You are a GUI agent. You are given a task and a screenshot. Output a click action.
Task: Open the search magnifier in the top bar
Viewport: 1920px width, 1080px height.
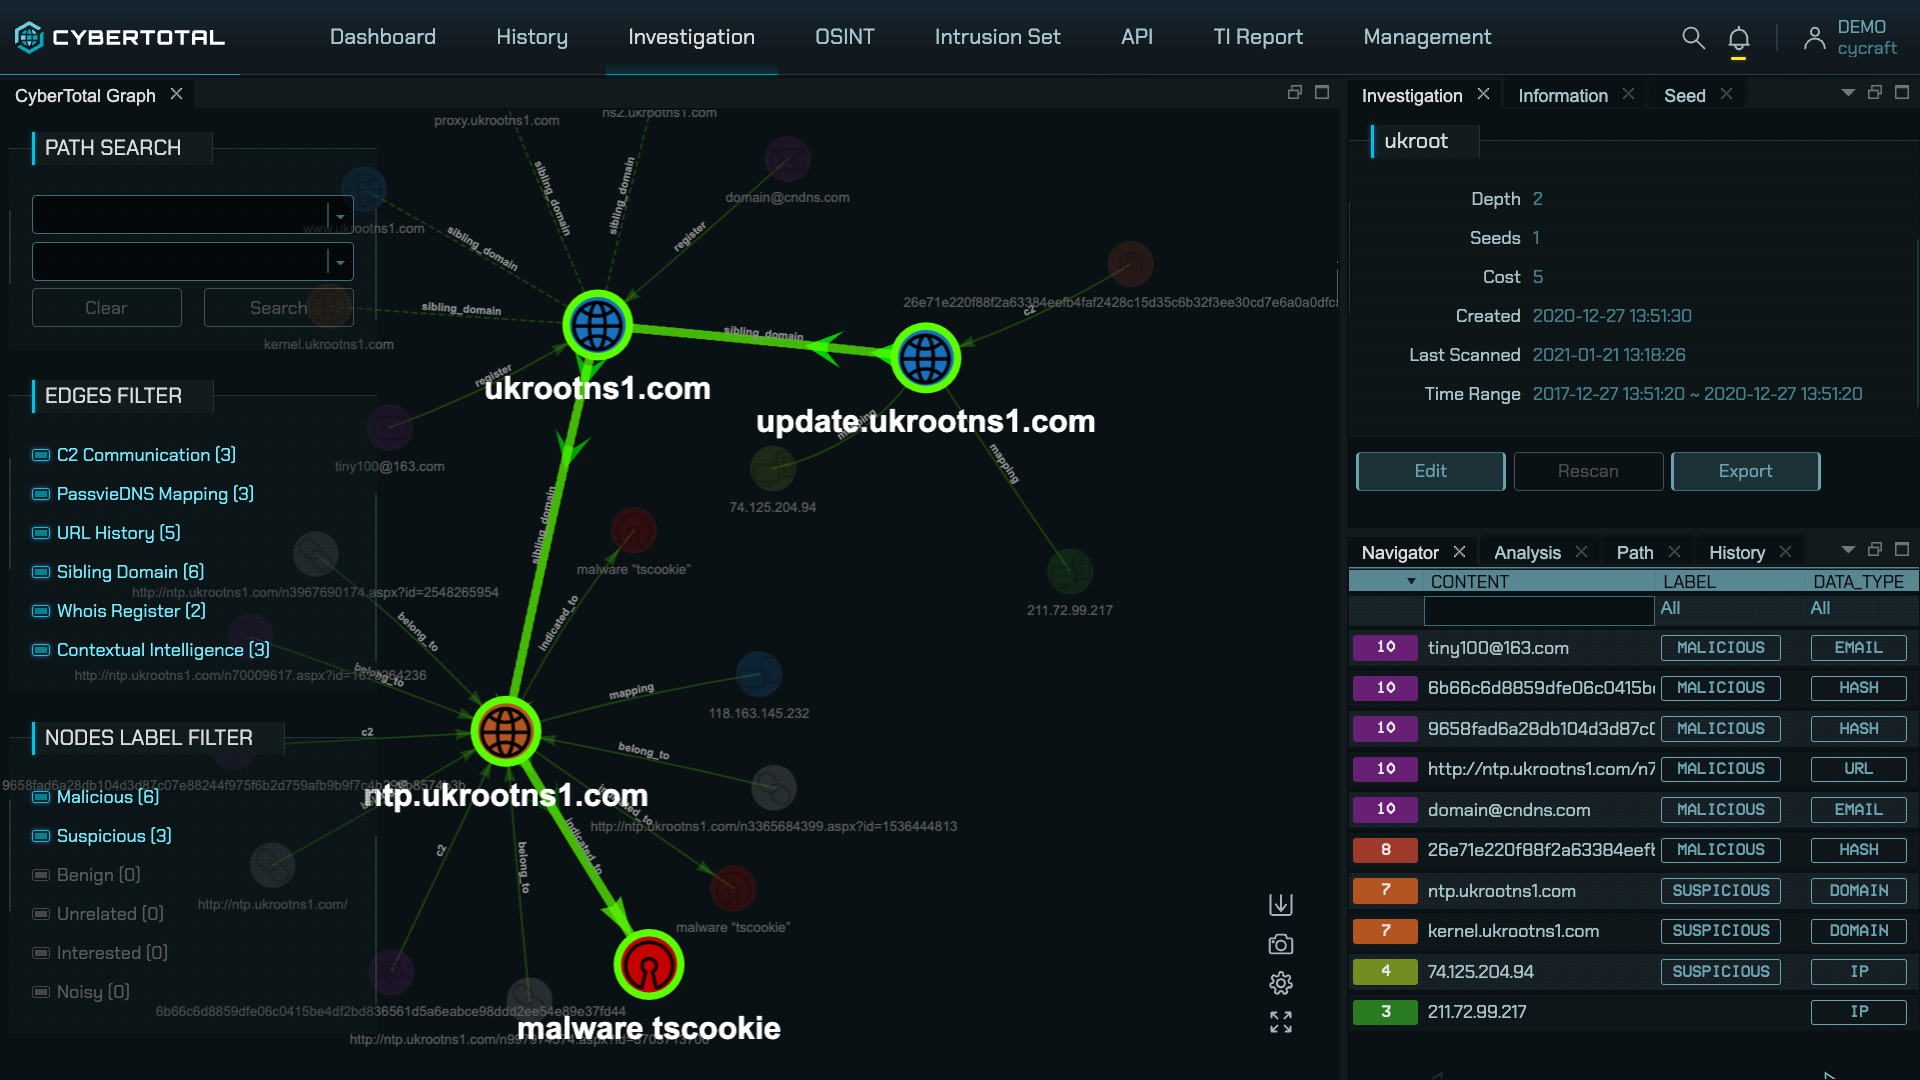coord(1693,37)
